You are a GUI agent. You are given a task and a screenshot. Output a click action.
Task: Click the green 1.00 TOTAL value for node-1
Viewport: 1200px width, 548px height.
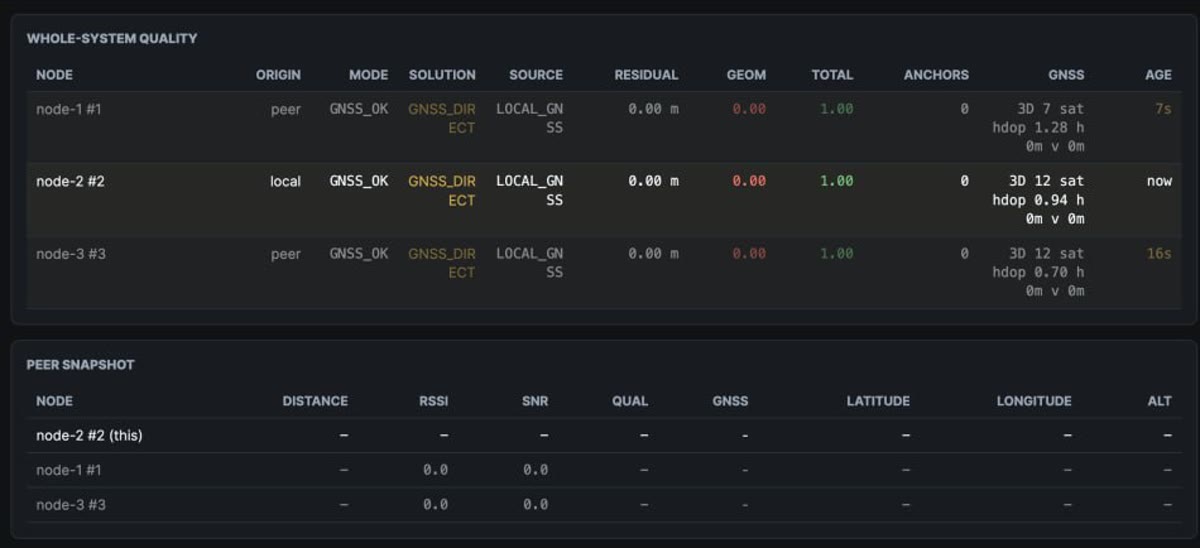pyautogui.click(x=836, y=109)
